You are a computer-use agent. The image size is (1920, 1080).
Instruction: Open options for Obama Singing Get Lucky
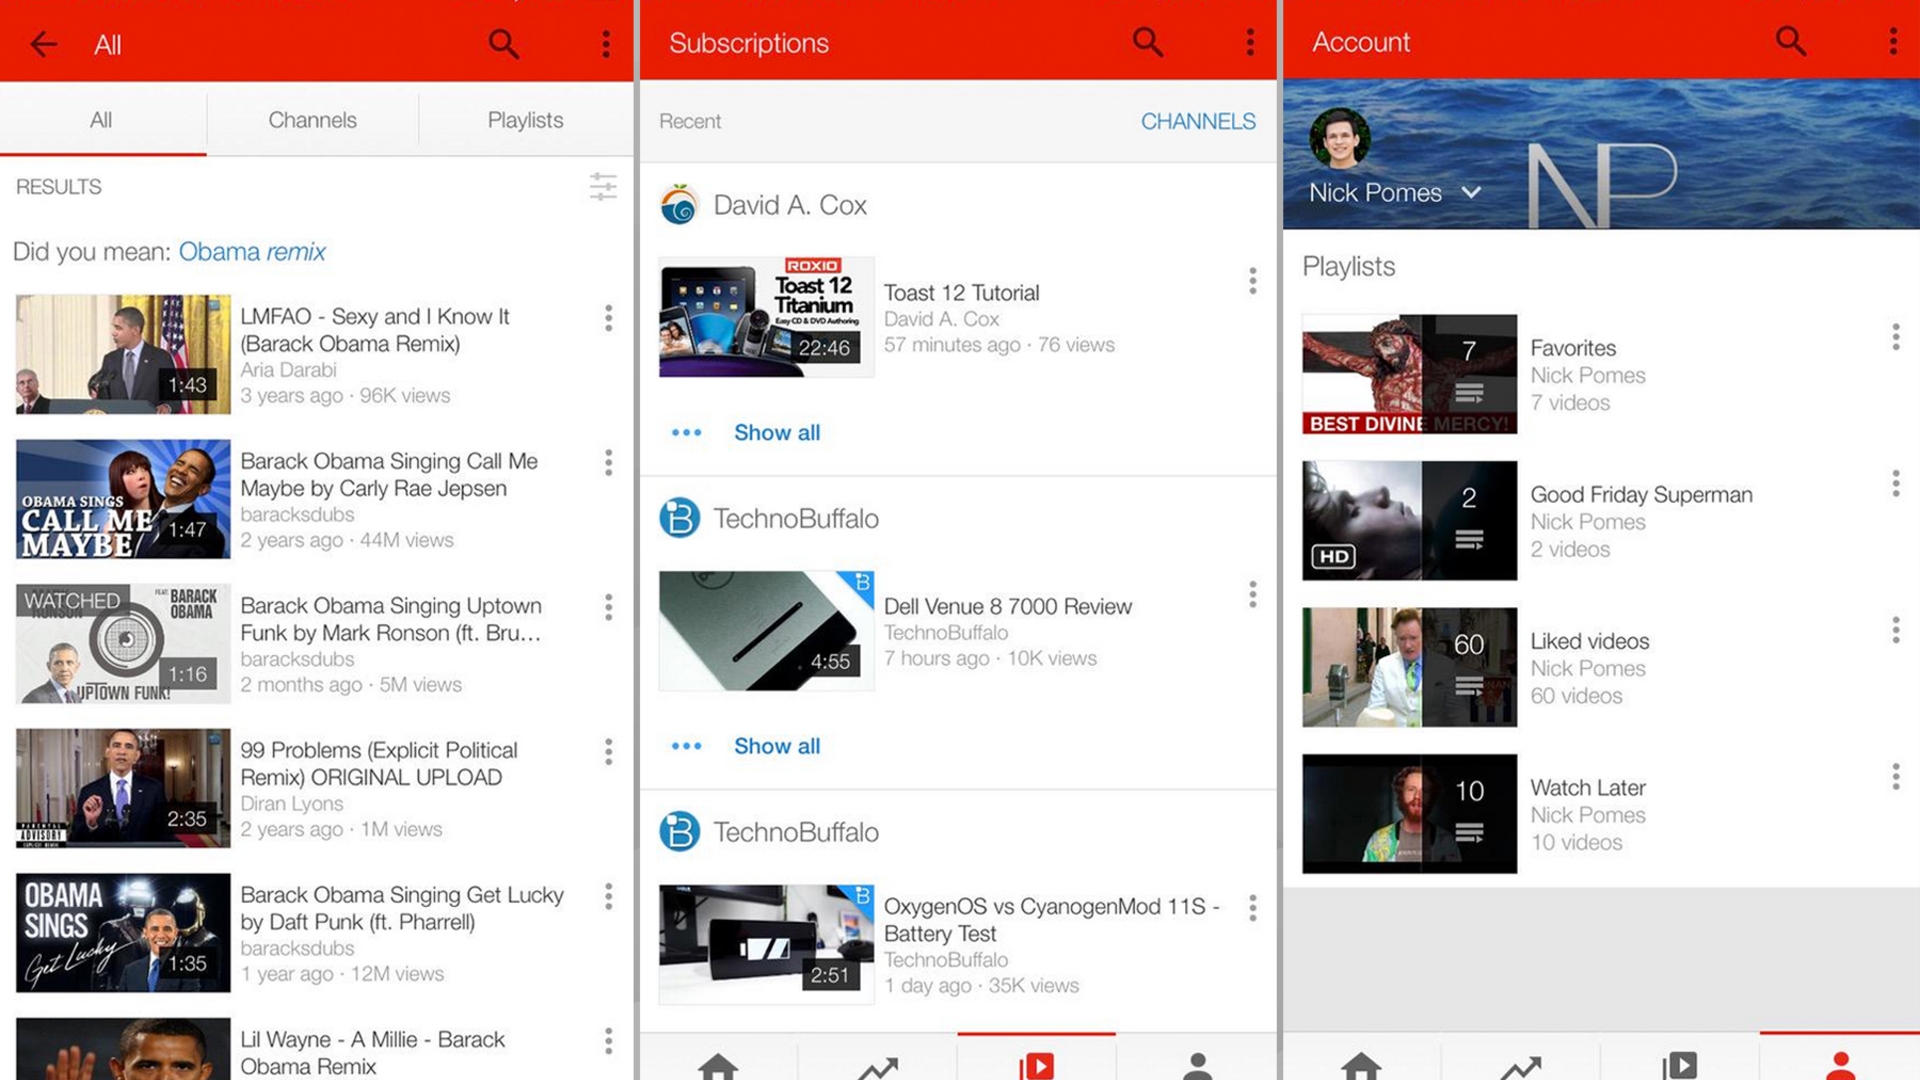click(x=608, y=896)
